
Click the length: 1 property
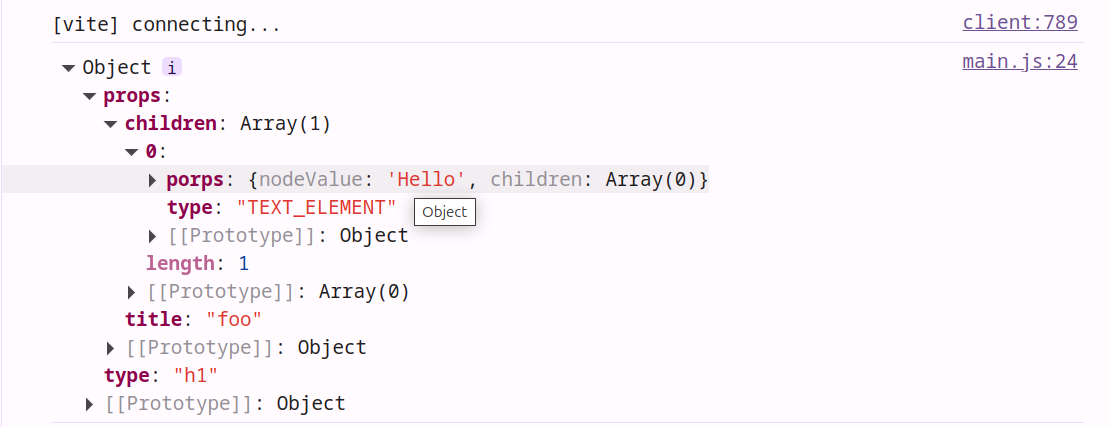[x=197, y=264]
